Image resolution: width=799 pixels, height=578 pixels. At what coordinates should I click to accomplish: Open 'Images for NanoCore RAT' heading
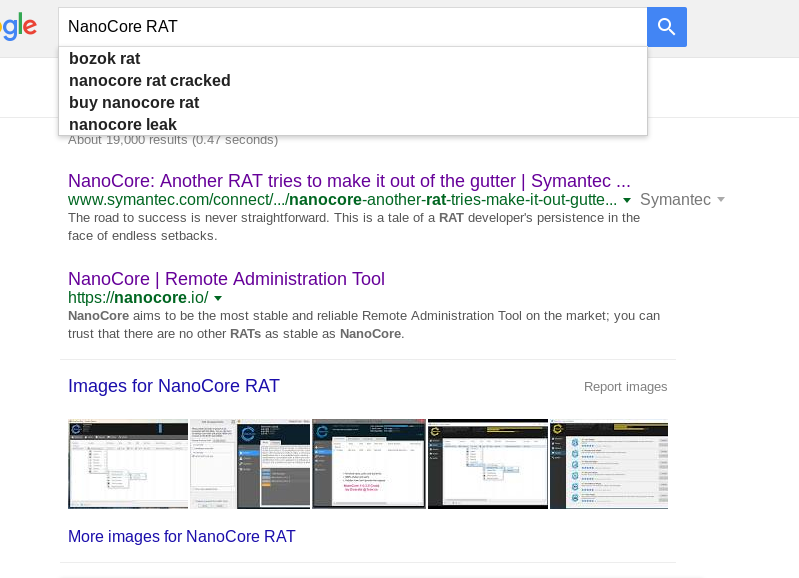click(174, 386)
